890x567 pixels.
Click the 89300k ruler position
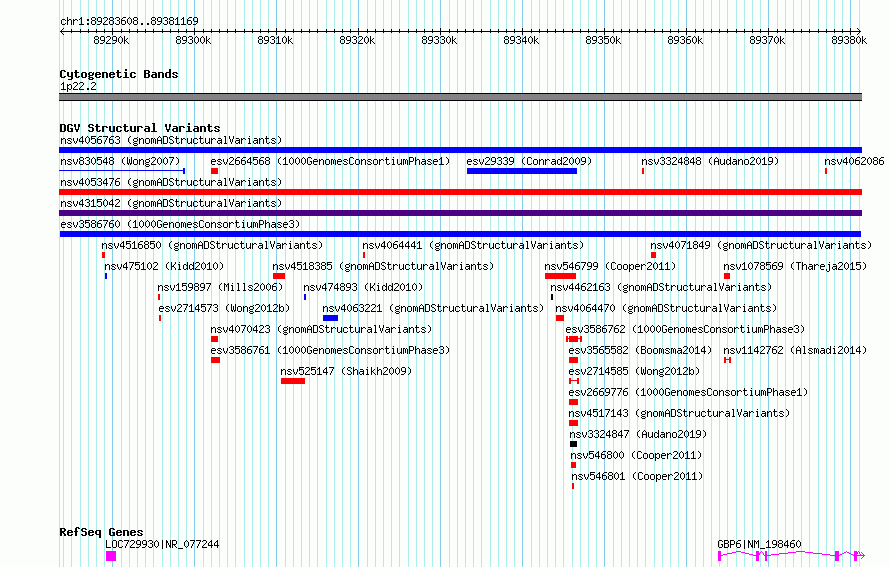coord(193,40)
